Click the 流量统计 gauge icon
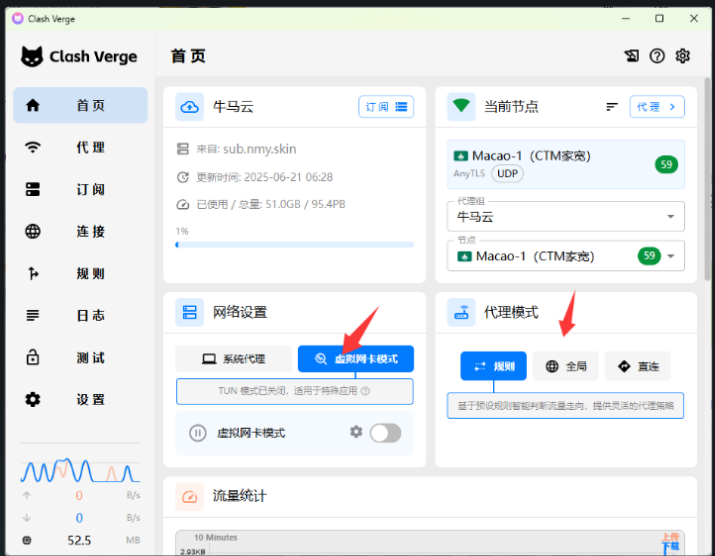This screenshot has width=715, height=556. [189, 496]
